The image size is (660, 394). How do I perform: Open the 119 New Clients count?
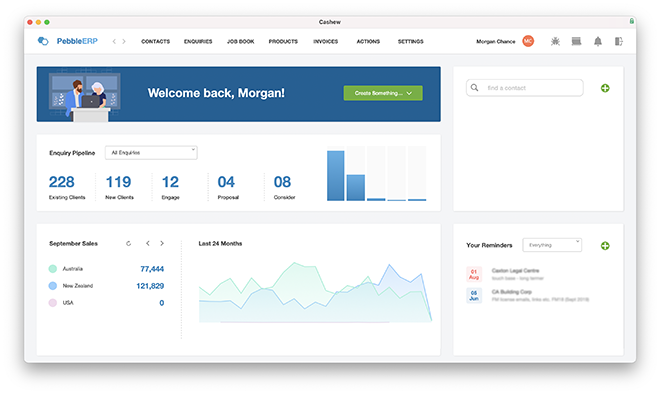coord(118,182)
